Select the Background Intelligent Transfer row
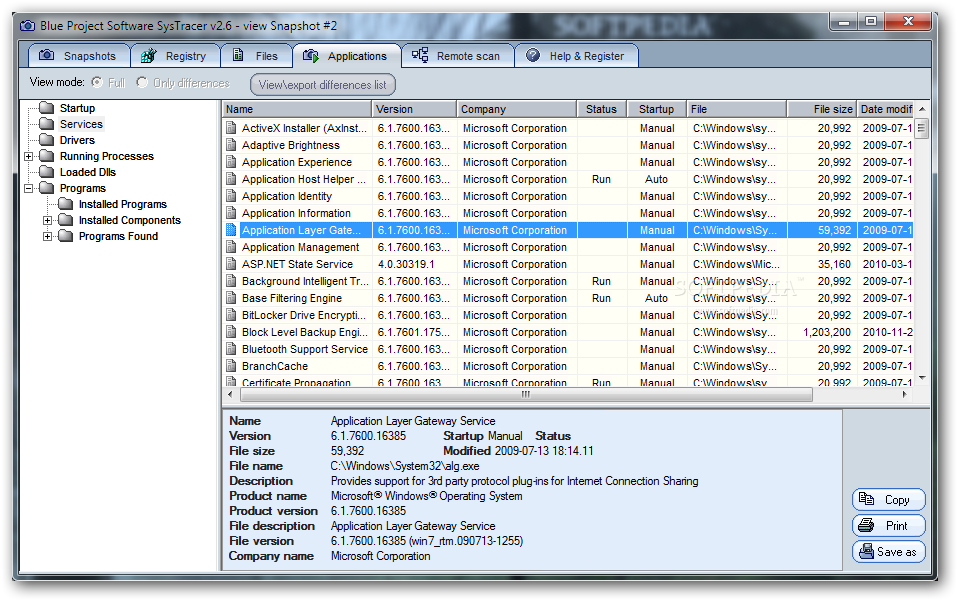 [568, 281]
